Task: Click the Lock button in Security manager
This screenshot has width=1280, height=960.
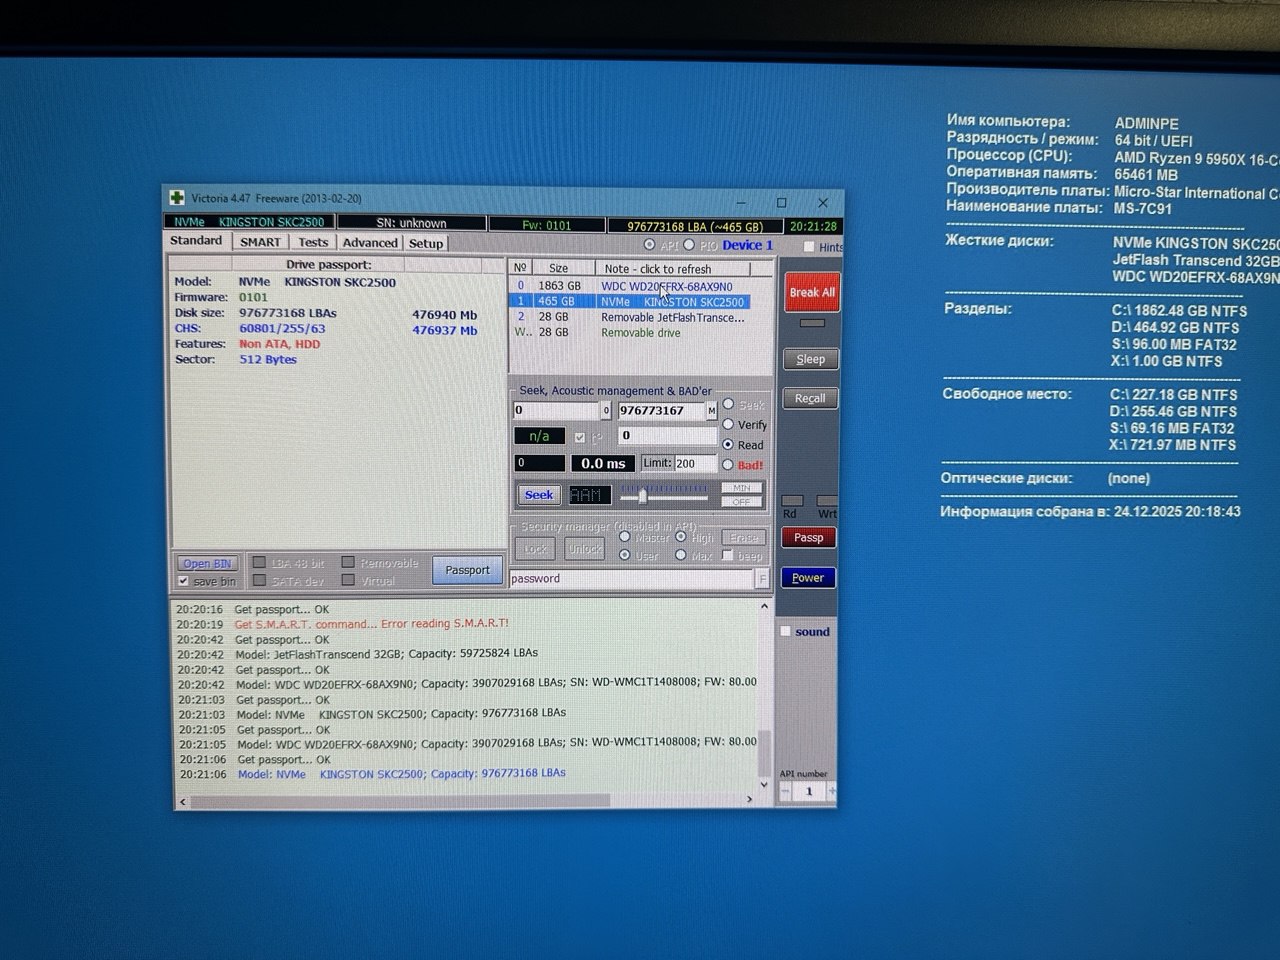Action: (536, 548)
